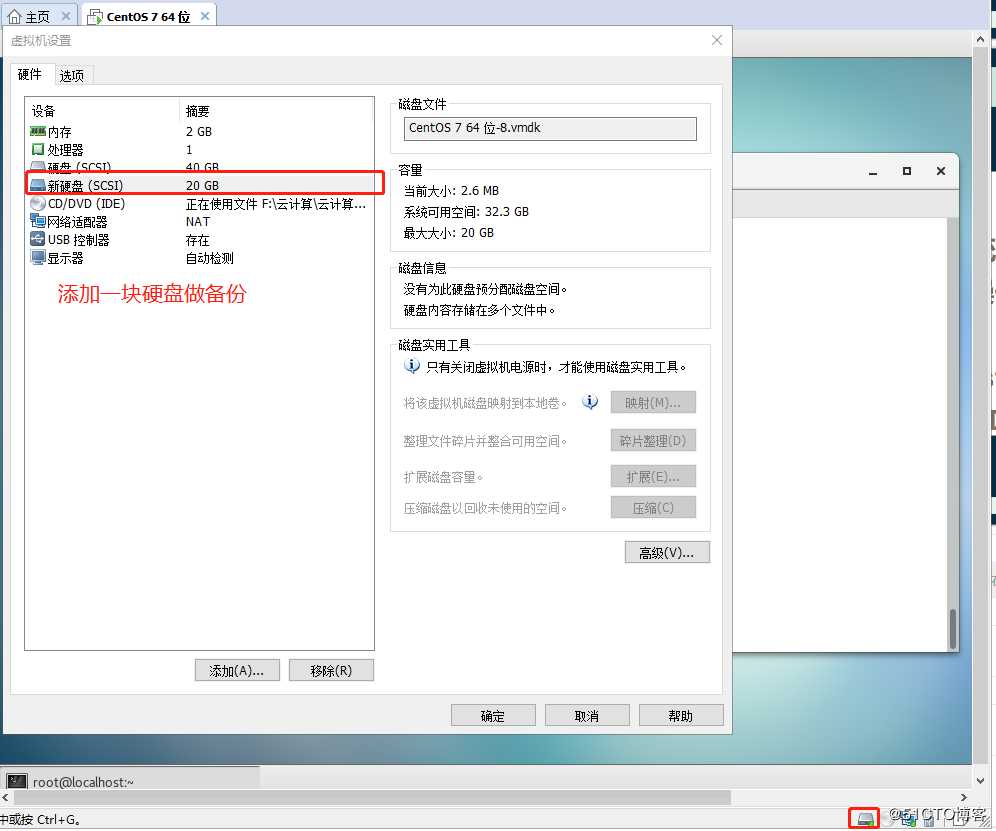This screenshot has width=996, height=831.
Task: Click the 帮助 help button
Action: pos(681,715)
